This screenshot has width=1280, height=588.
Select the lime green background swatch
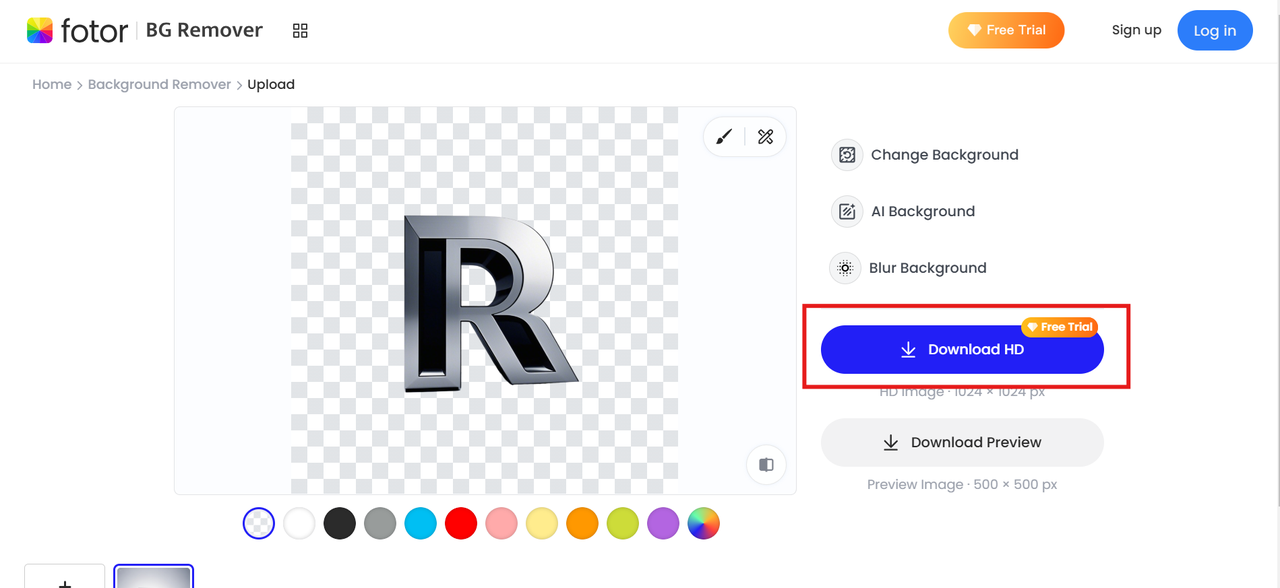coord(623,523)
